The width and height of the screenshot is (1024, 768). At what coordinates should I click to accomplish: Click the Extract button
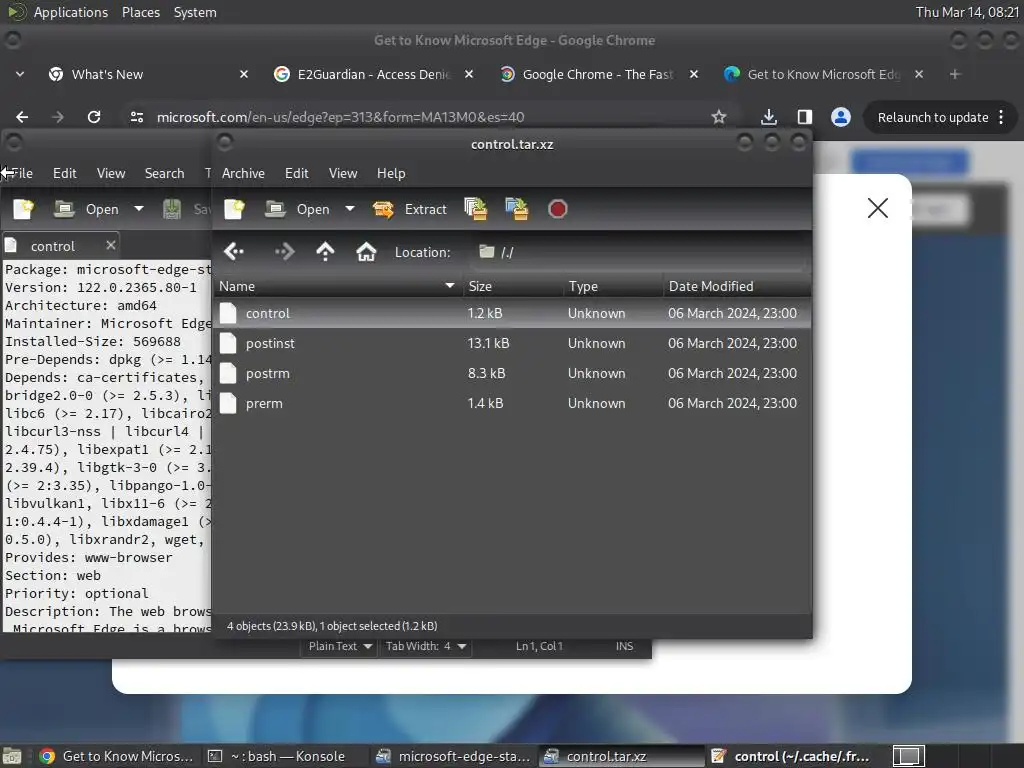click(410, 209)
